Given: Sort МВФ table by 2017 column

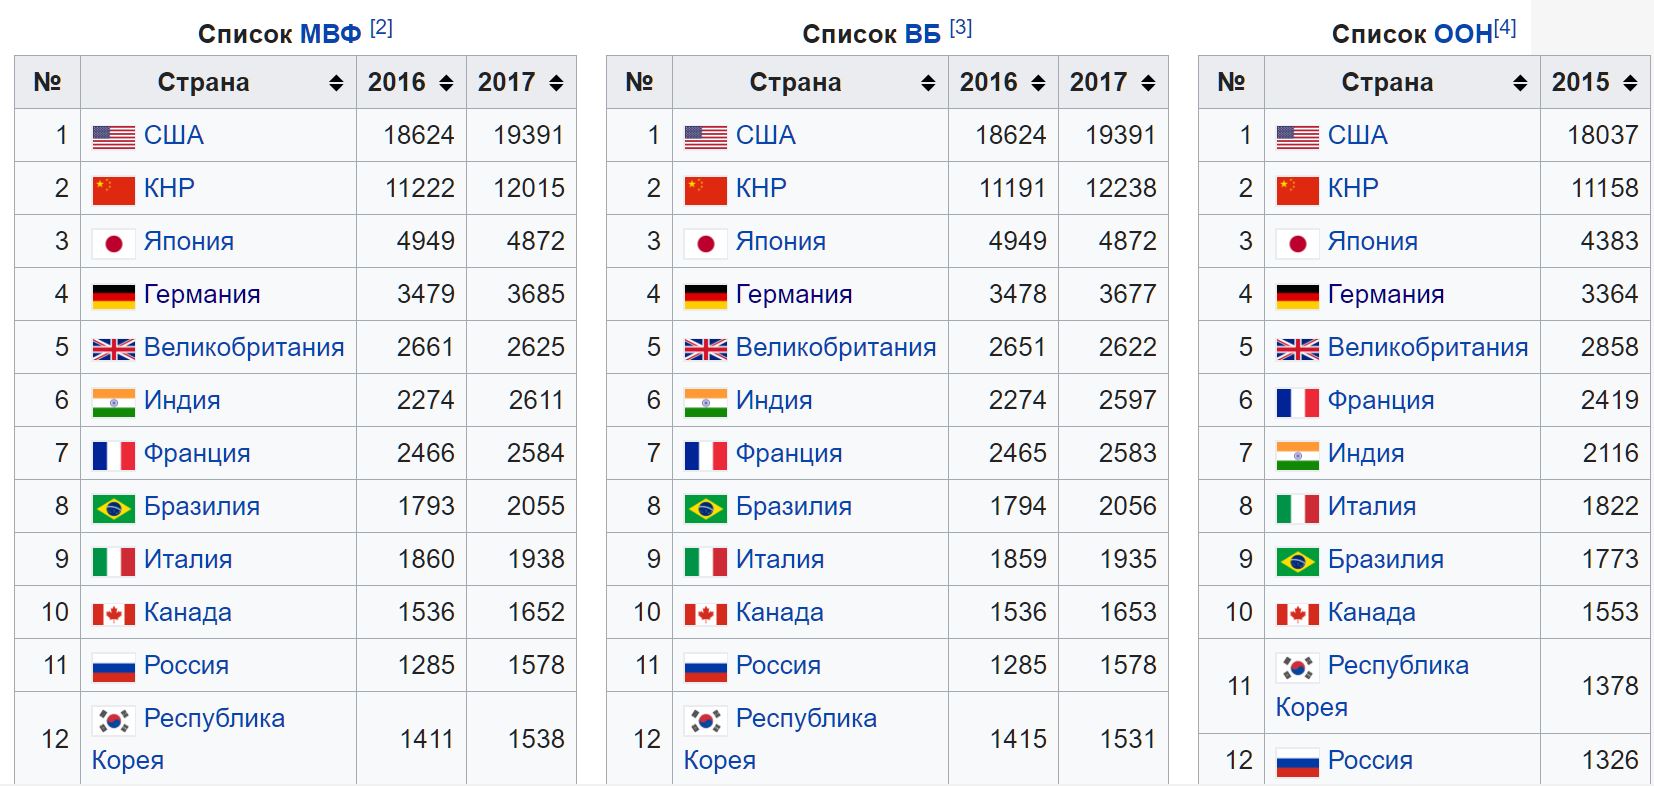Looking at the screenshot, I should coord(556,84).
